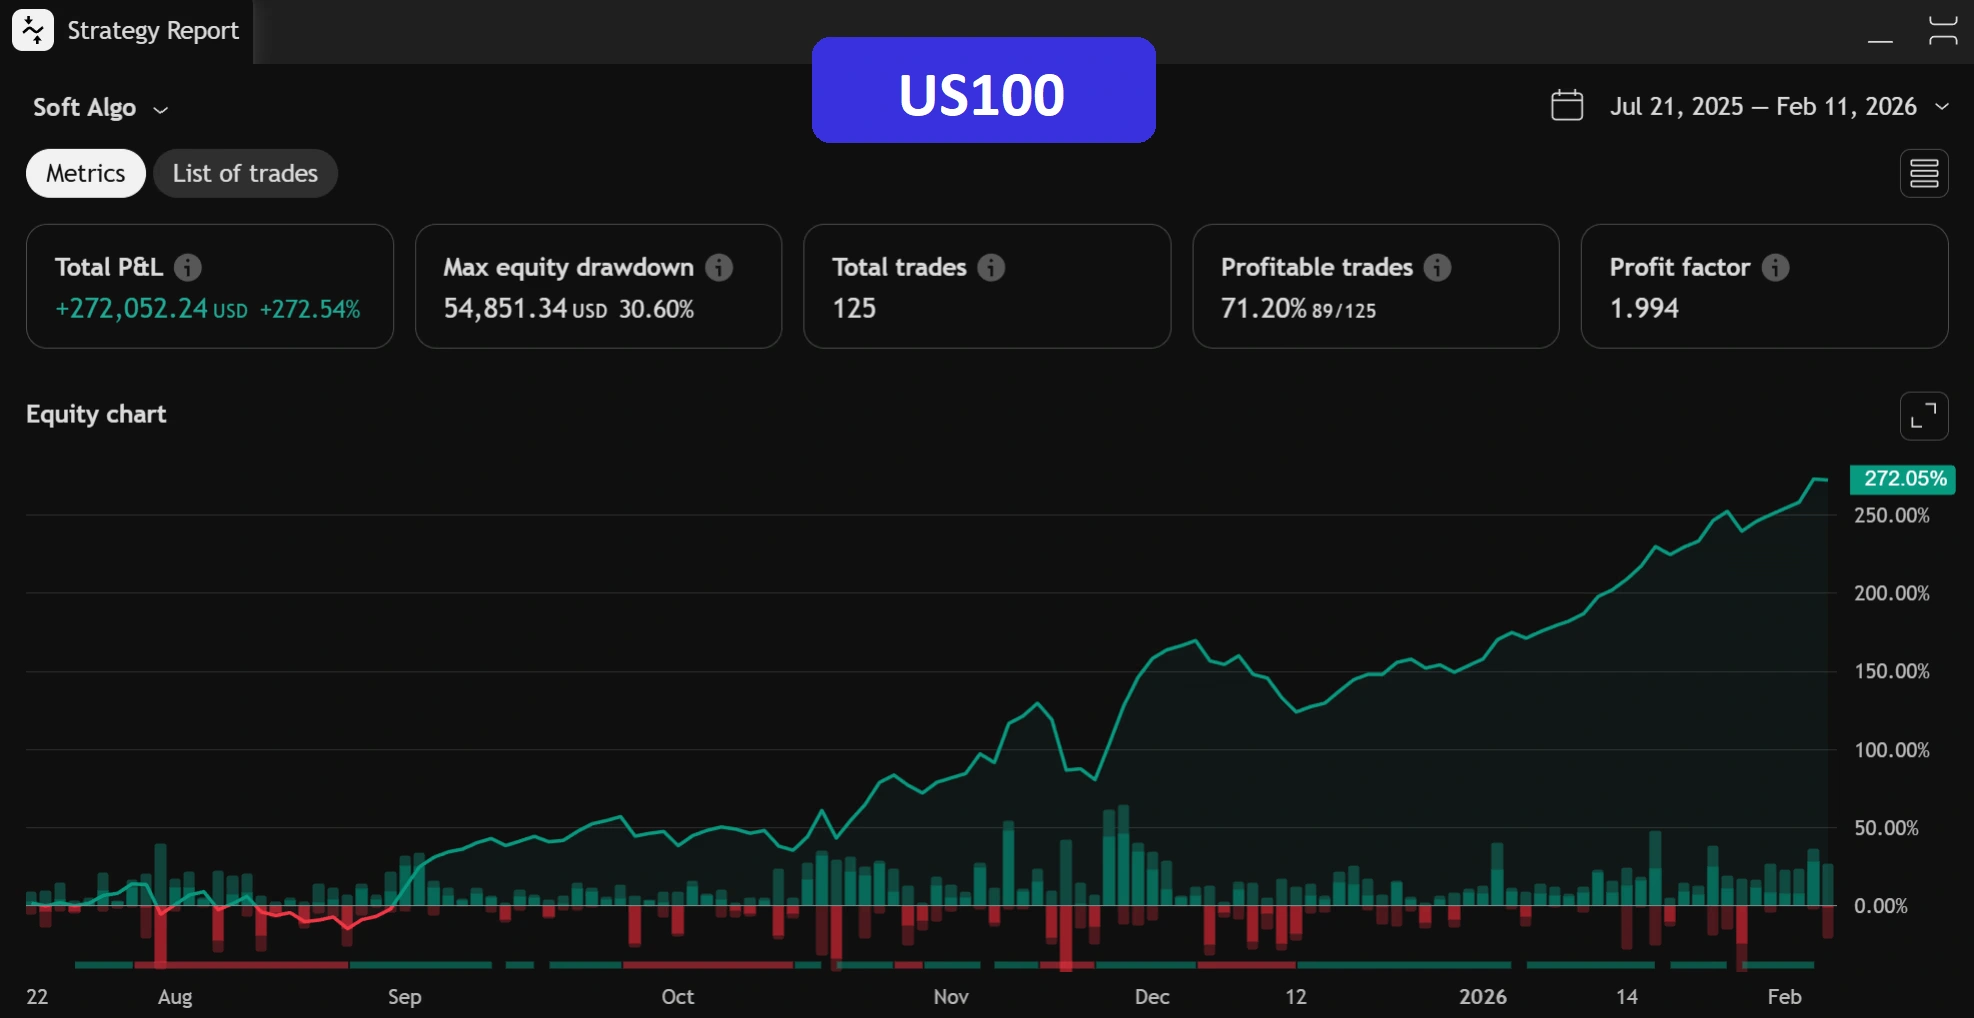Click chevron arrow beside the date range

click(x=1942, y=107)
